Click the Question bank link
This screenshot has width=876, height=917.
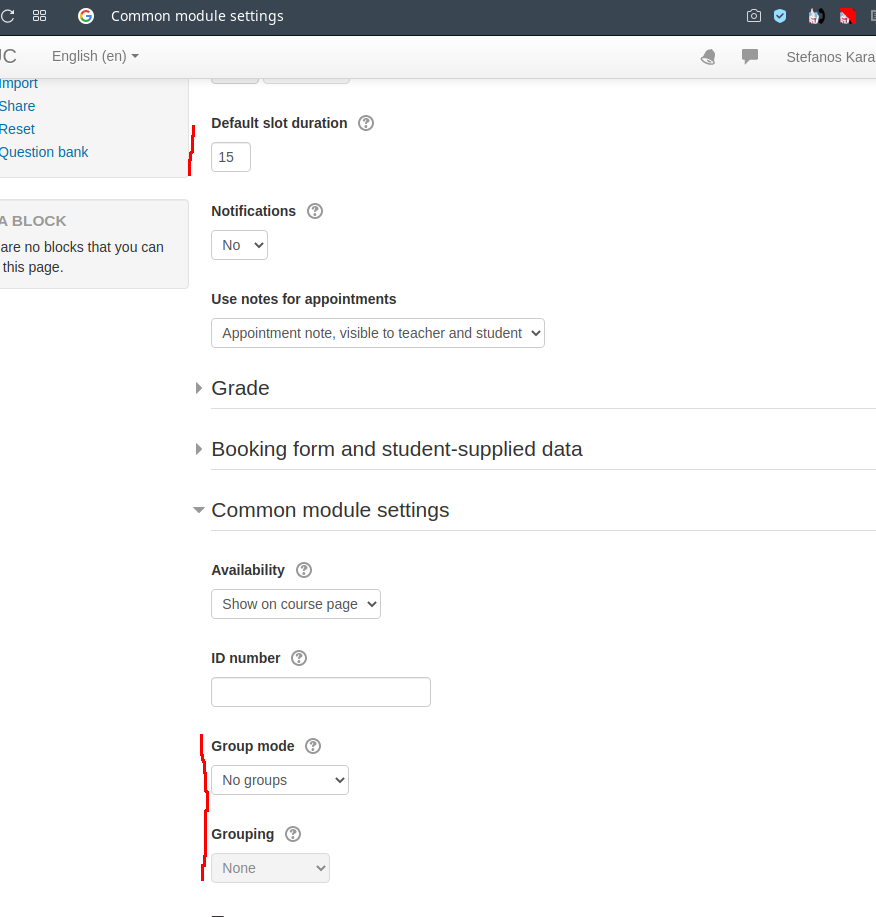pos(44,152)
